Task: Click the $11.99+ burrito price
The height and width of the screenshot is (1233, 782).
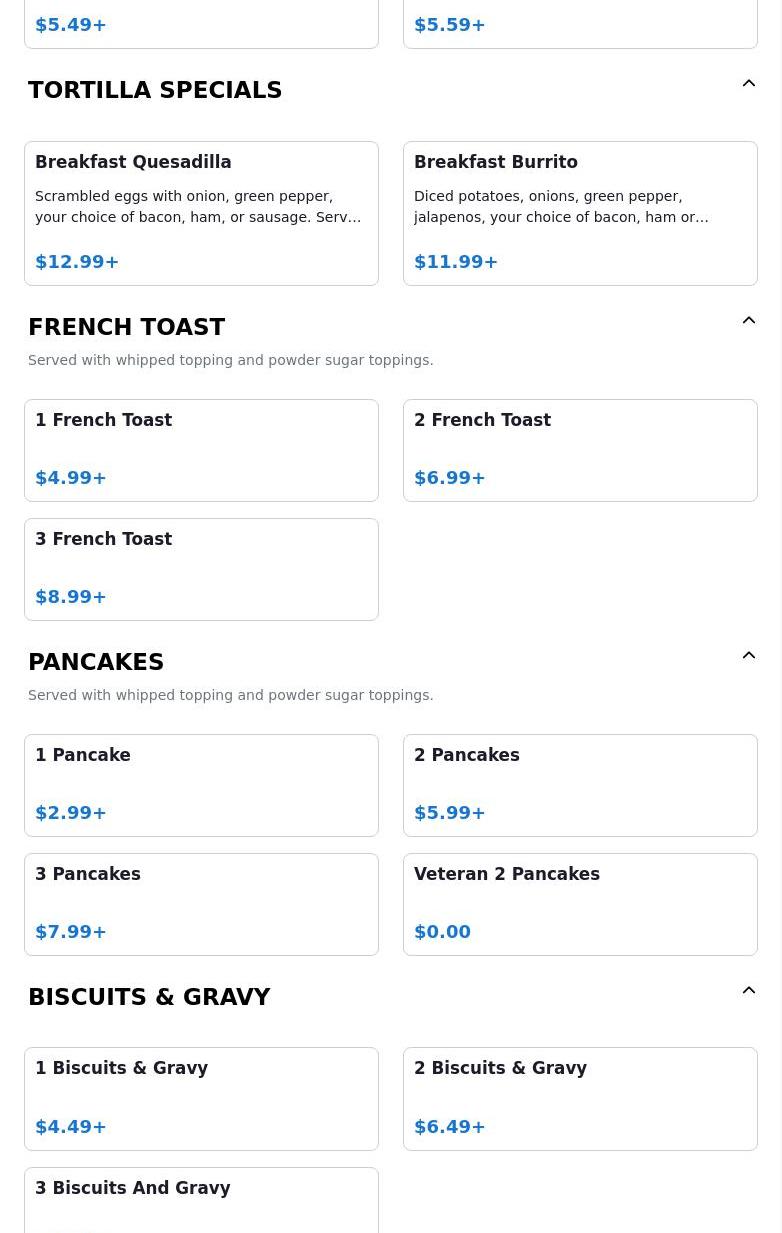Action: coord(456,262)
